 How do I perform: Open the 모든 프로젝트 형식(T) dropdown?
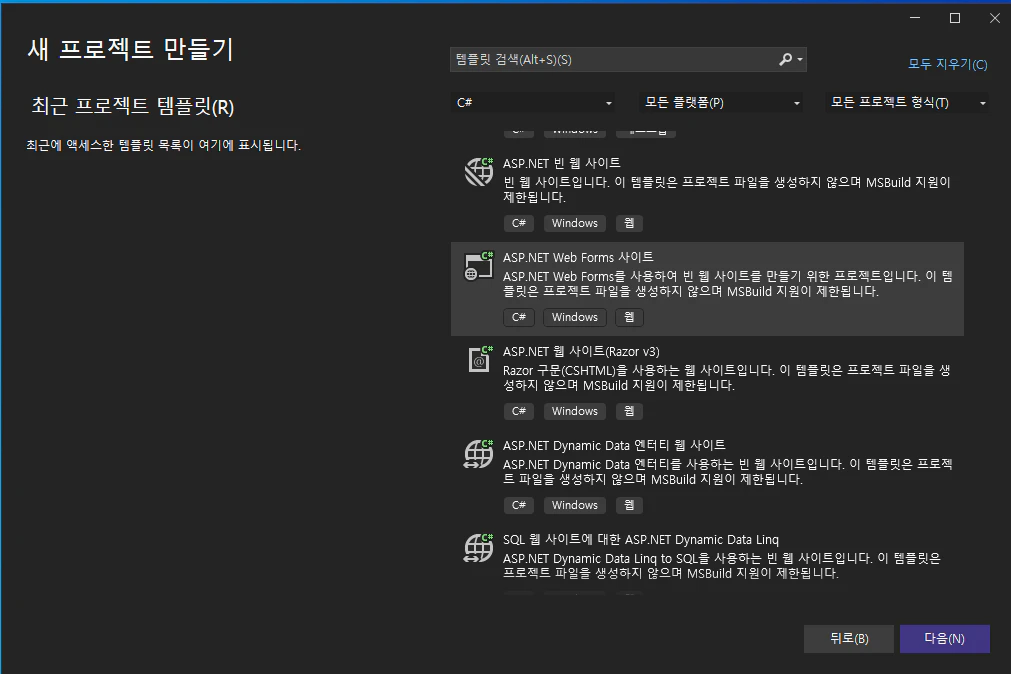[x=907, y=103]
